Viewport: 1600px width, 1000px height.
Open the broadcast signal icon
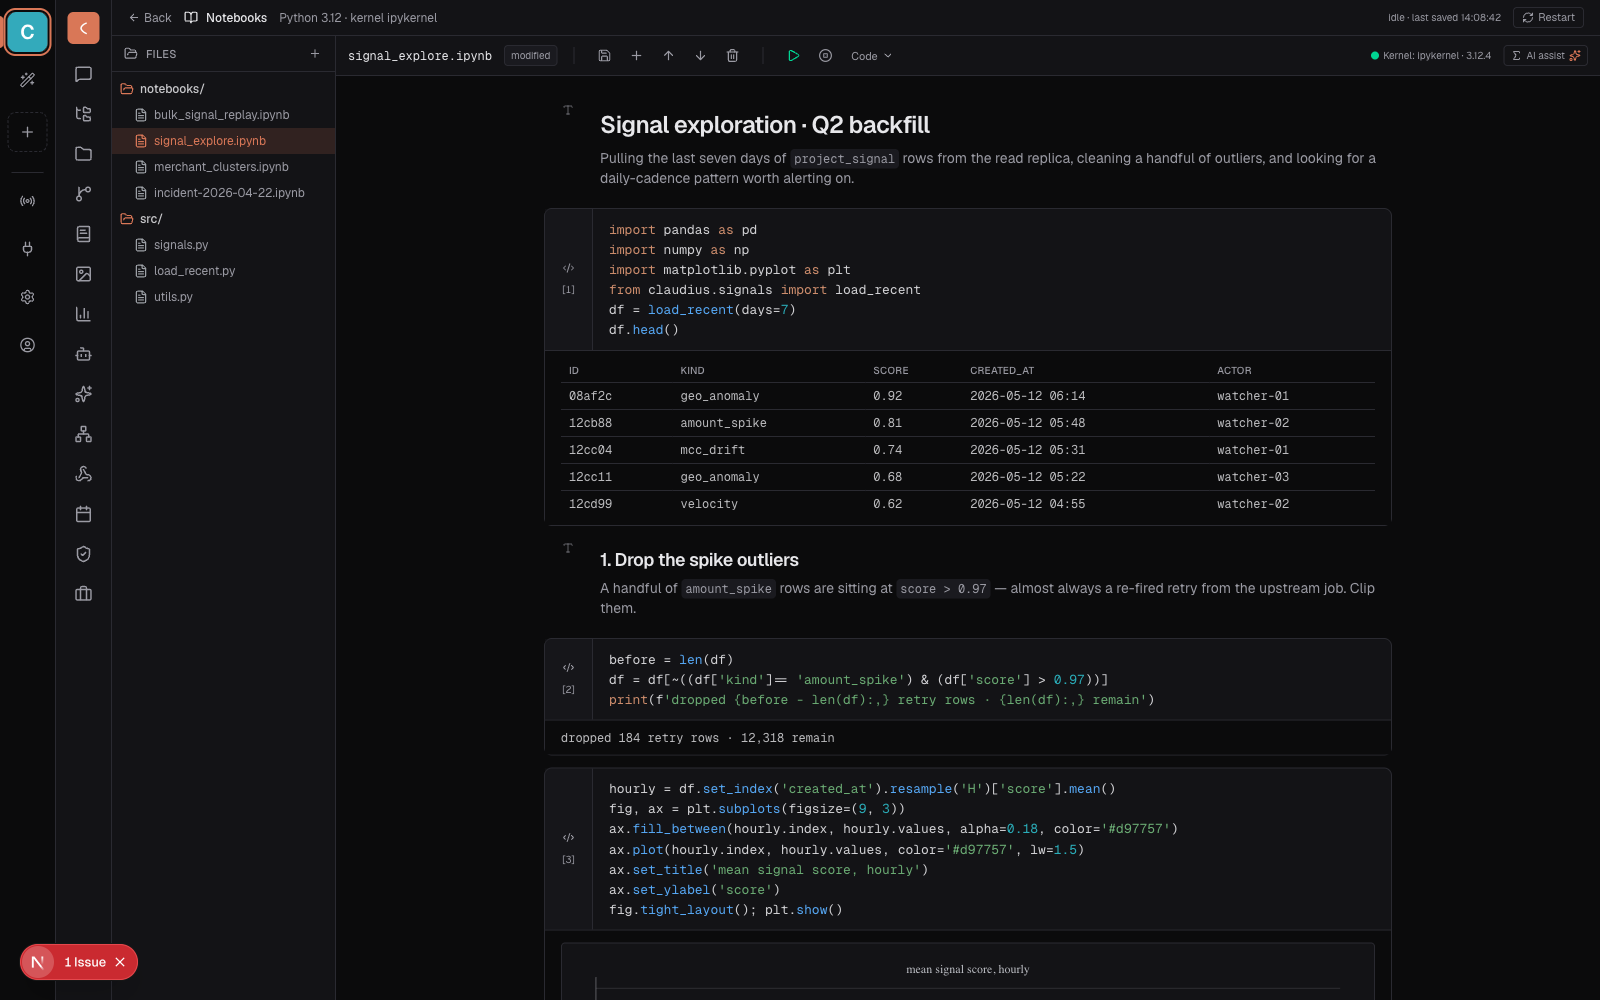27,201
